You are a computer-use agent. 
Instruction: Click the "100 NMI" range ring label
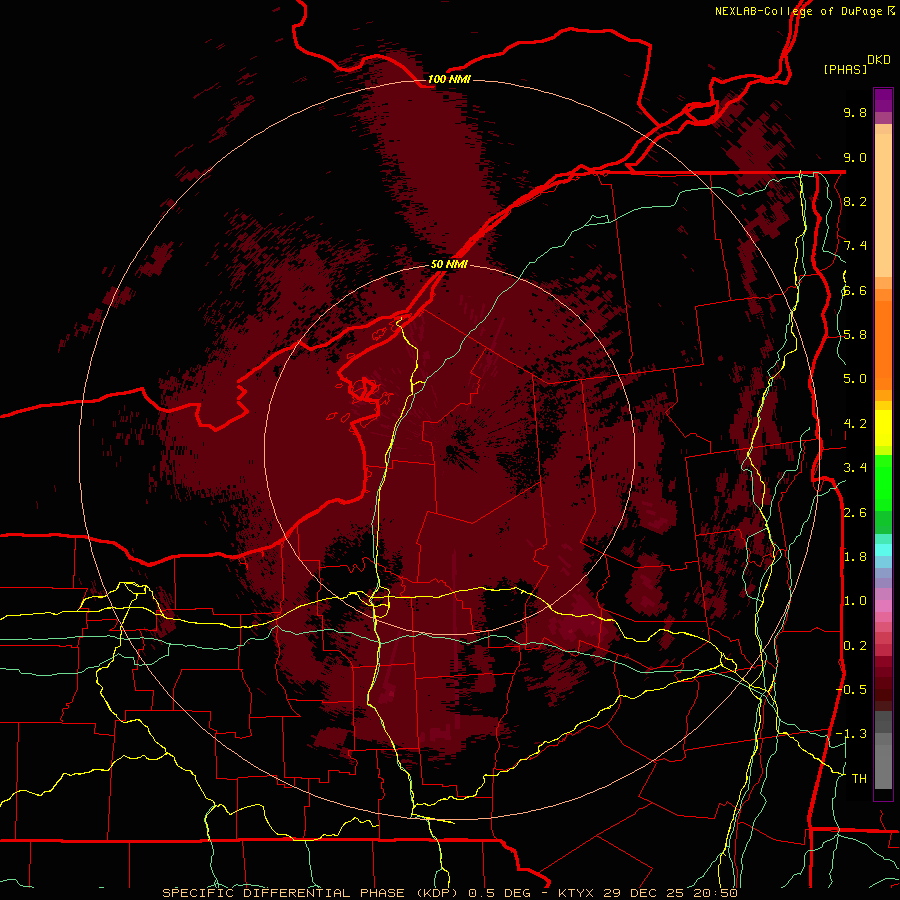point(449,79)
